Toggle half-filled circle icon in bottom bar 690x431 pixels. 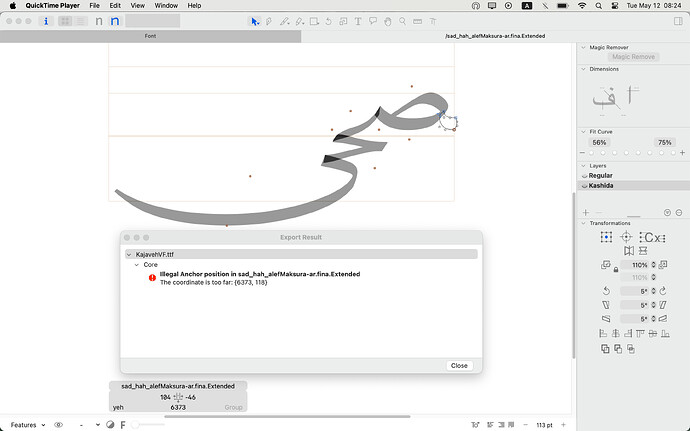click(x=110, y=425)
